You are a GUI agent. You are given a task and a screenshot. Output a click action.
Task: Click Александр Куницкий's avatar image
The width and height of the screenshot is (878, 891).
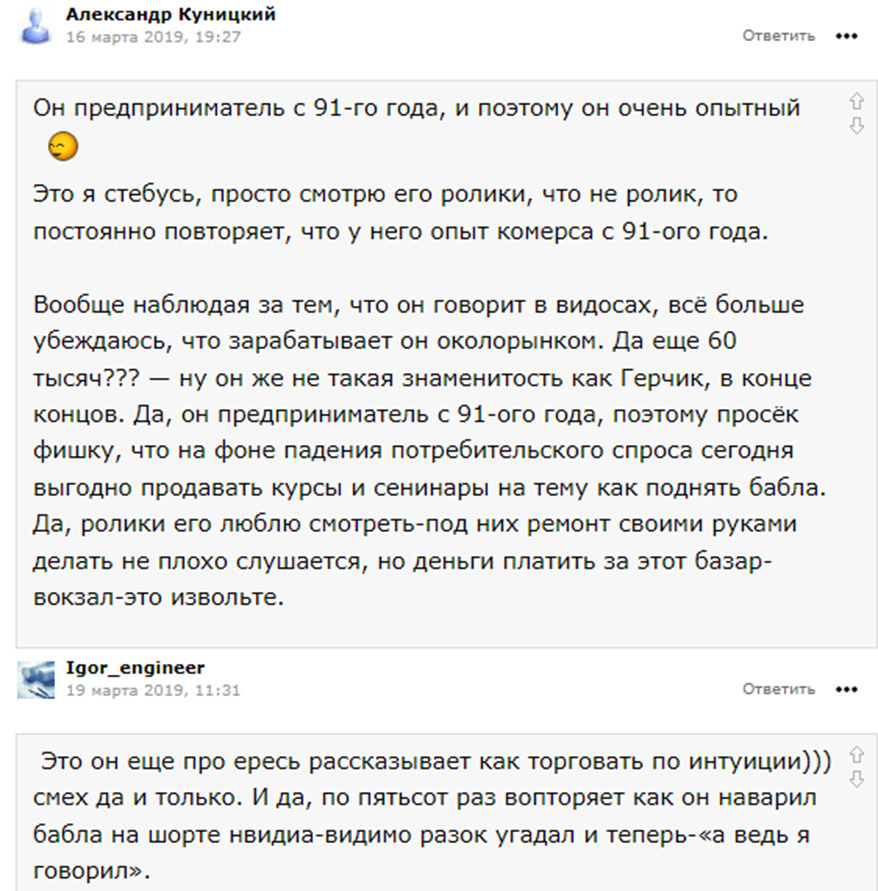click(36, 27)
